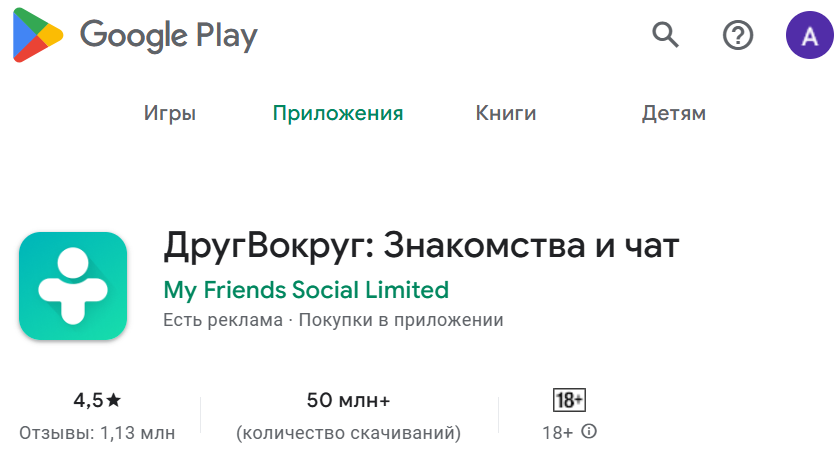Click the ДругВокруг: Знакомства и чат title
Image resolution: width=836 pixels, height=451 pixels.
tap(421, 246)
